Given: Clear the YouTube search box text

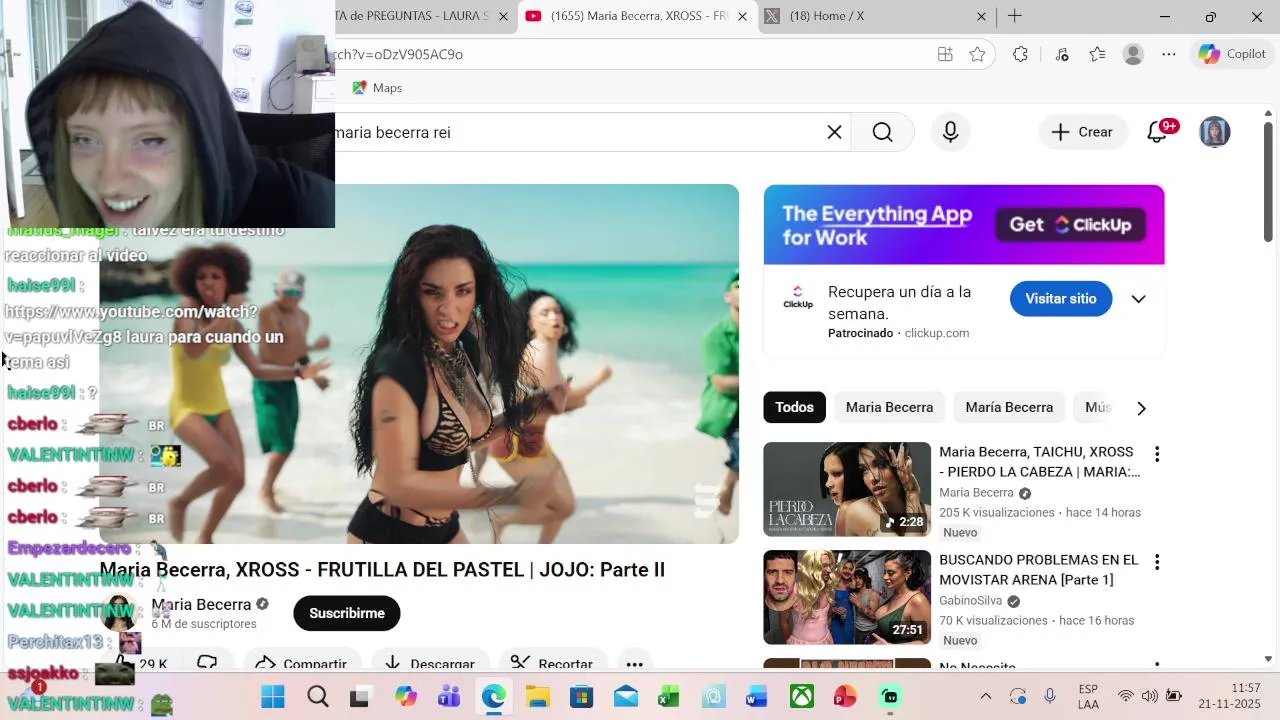Looking at the screenshot, I should 834,132.
